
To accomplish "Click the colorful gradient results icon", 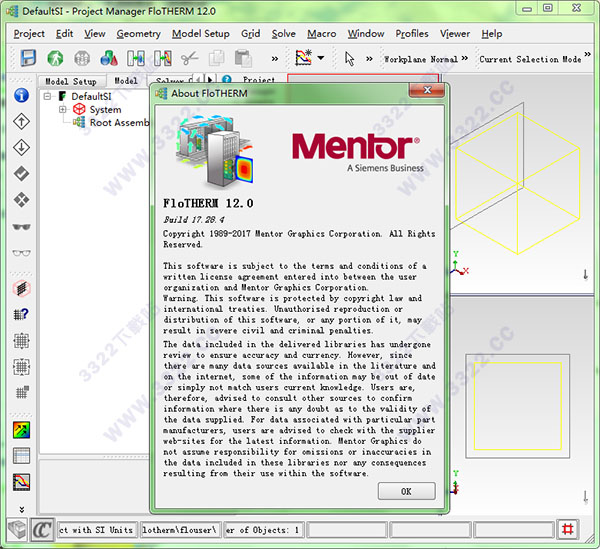I will pos(21,432).
